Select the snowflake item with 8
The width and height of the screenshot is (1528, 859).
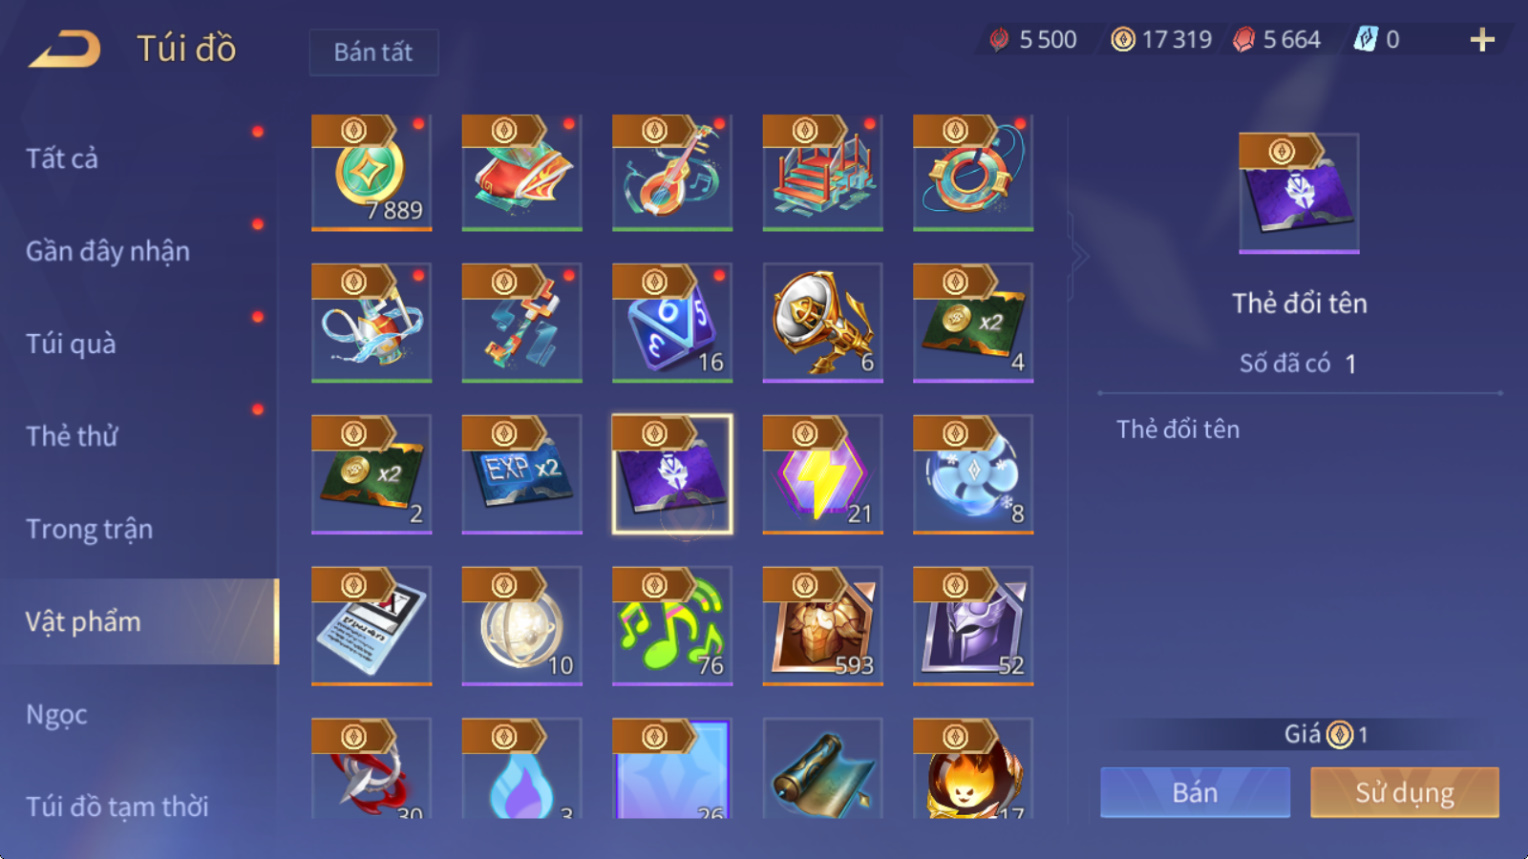coord(973,474)
